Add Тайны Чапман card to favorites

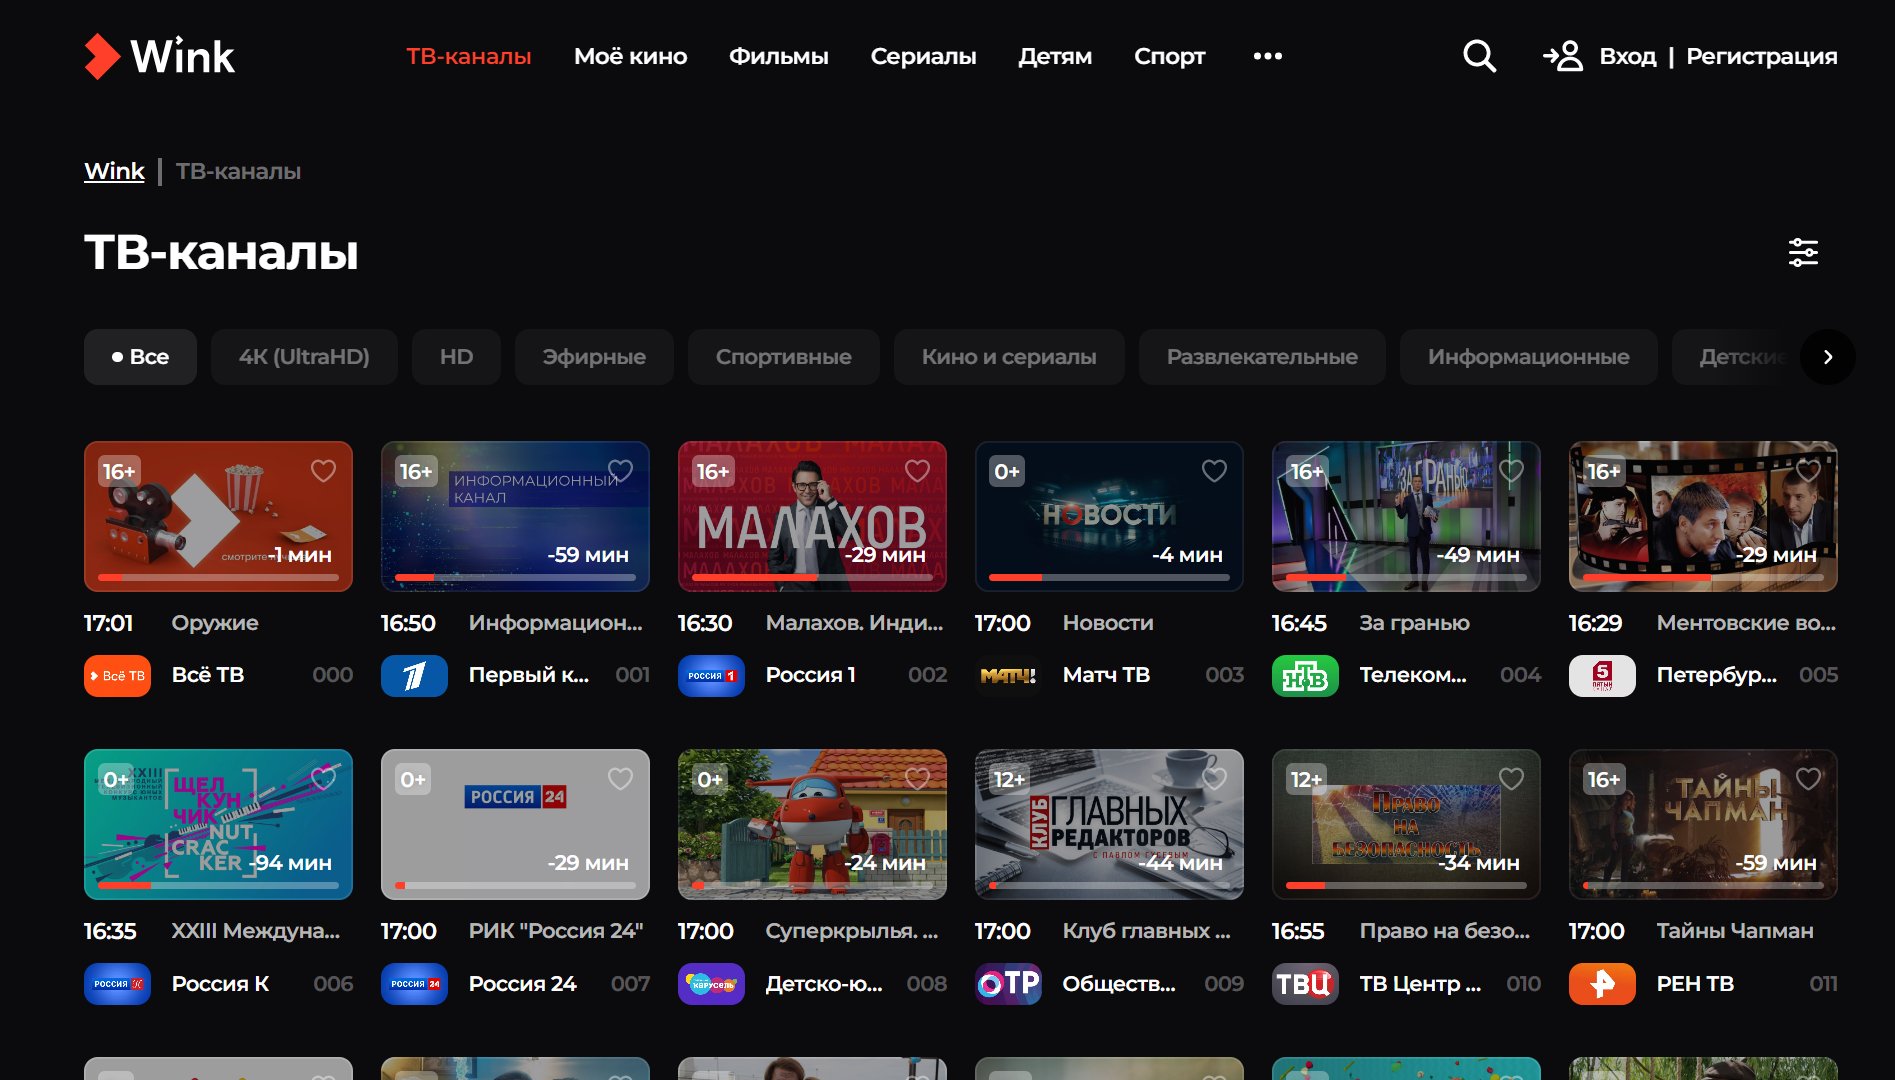tap(1808, 779)
